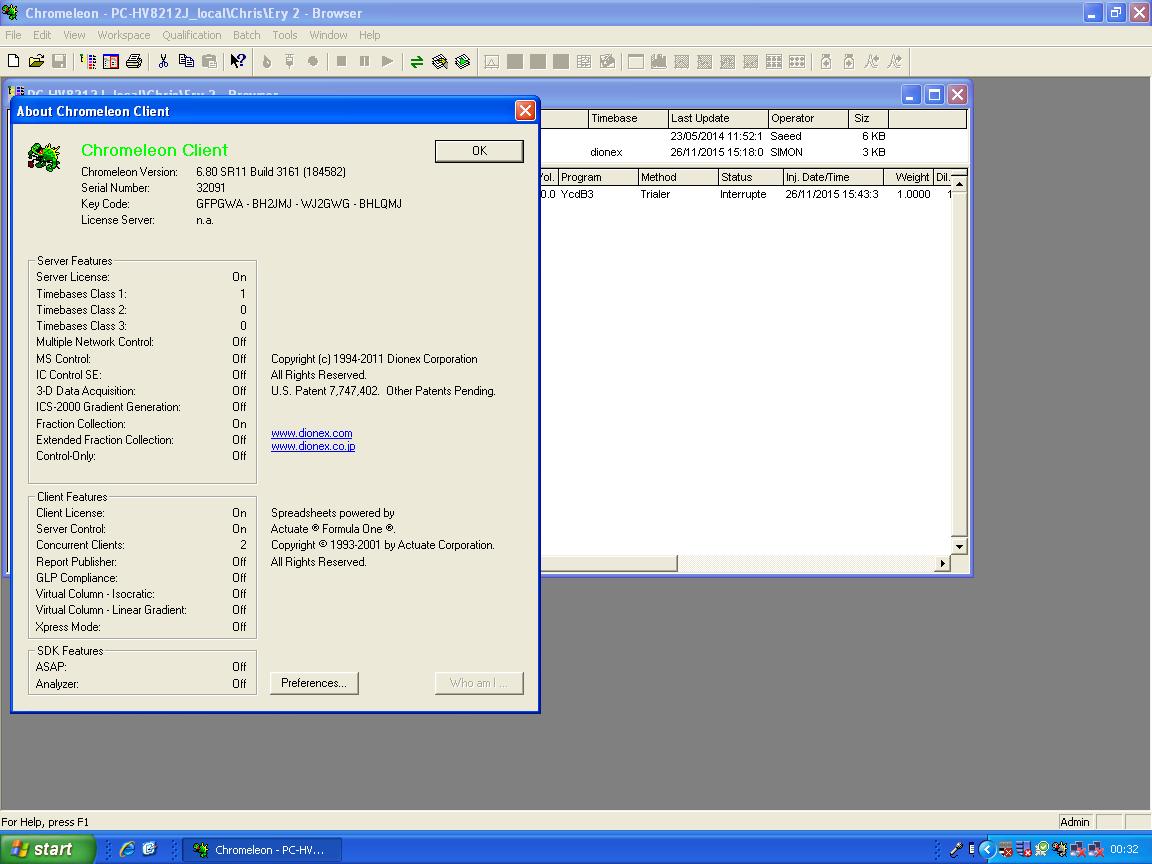Click the Status column header

pyautogui.click(x=750, y=177)
